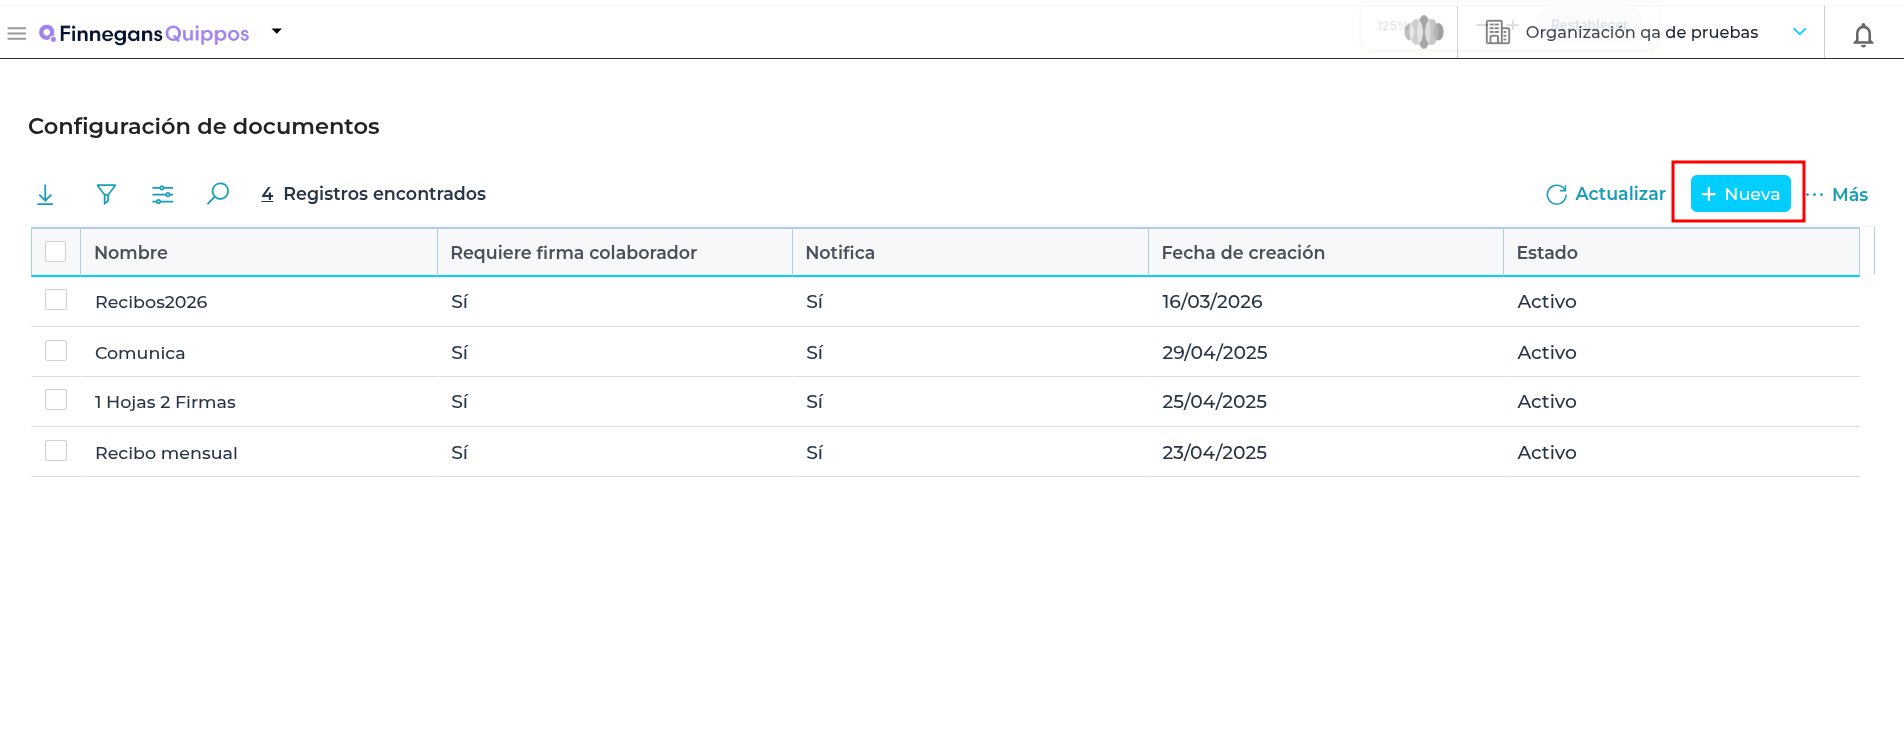Expand the Finnegans Quippos app dropdown arrow
The width and height of the screenshot is (1904, 749).
(x=277, y=31)
